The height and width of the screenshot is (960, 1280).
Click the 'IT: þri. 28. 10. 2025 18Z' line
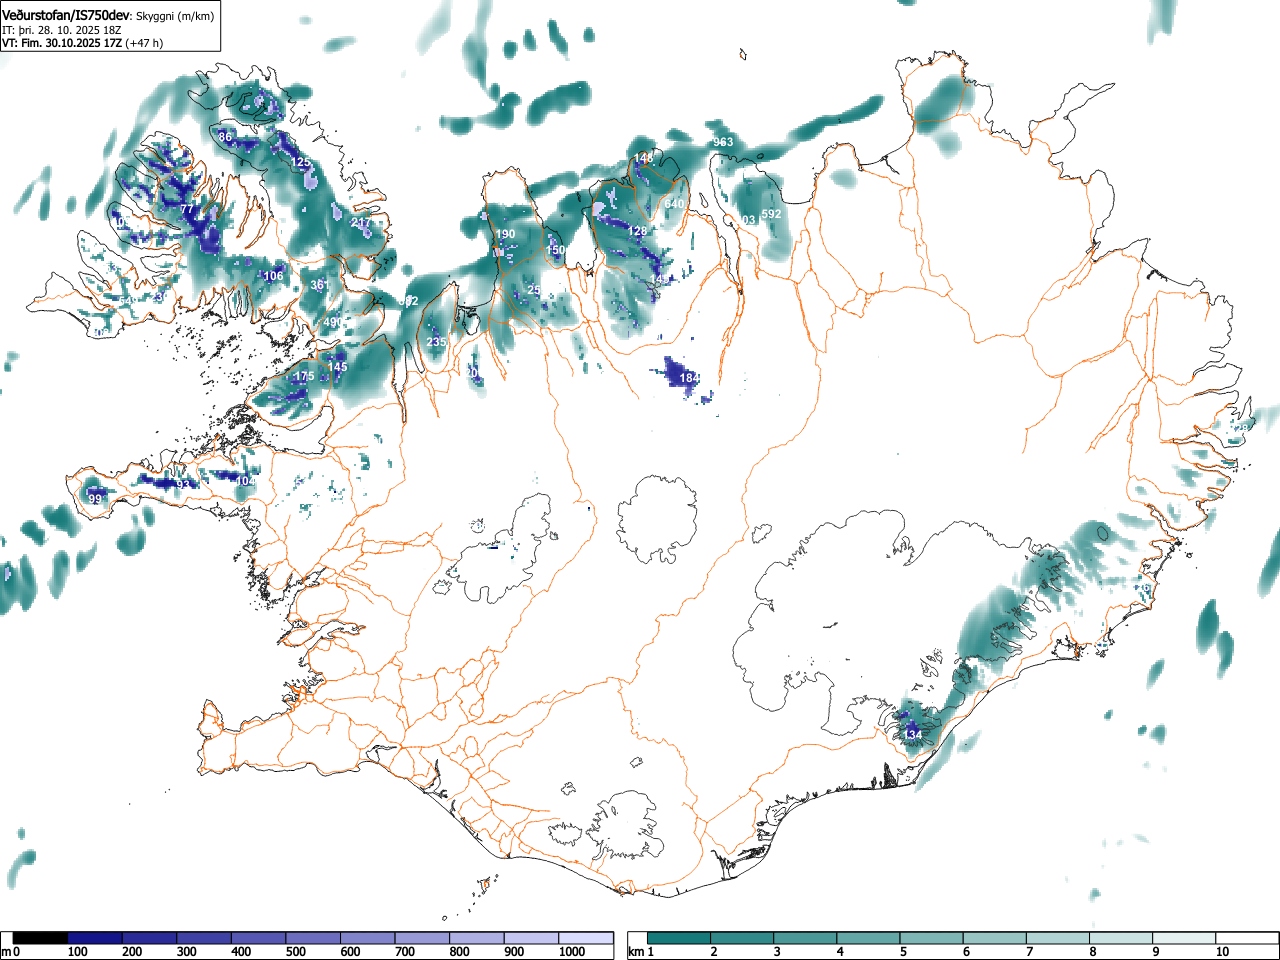click(x=62, y=30)
